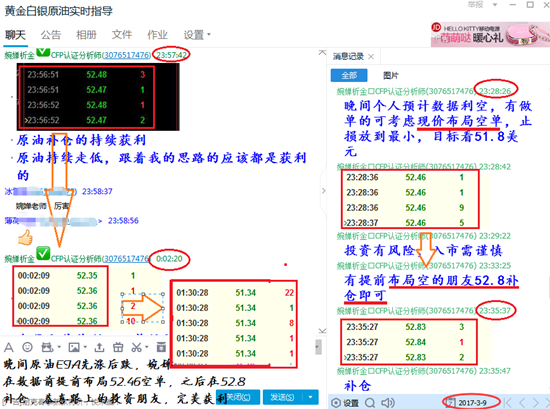Click the 举报 report link in title bar
This screenshot has height=409, width=550.
(475, 5)
